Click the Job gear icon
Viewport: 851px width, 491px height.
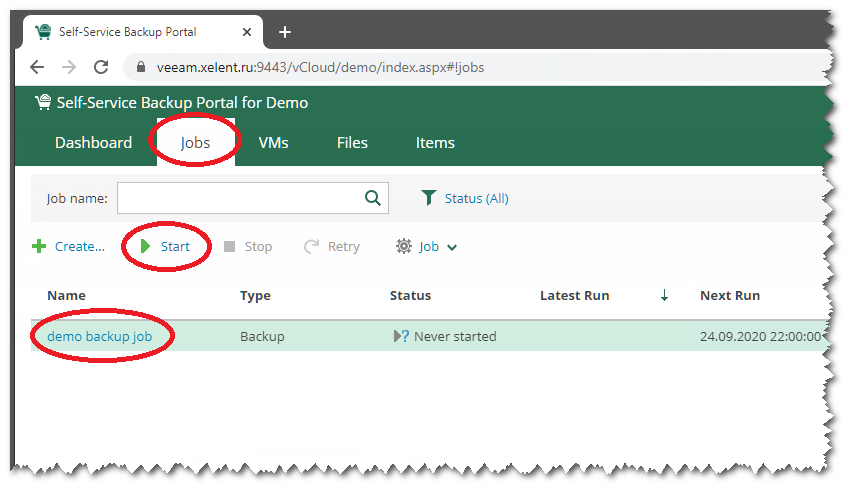point(404,246)
